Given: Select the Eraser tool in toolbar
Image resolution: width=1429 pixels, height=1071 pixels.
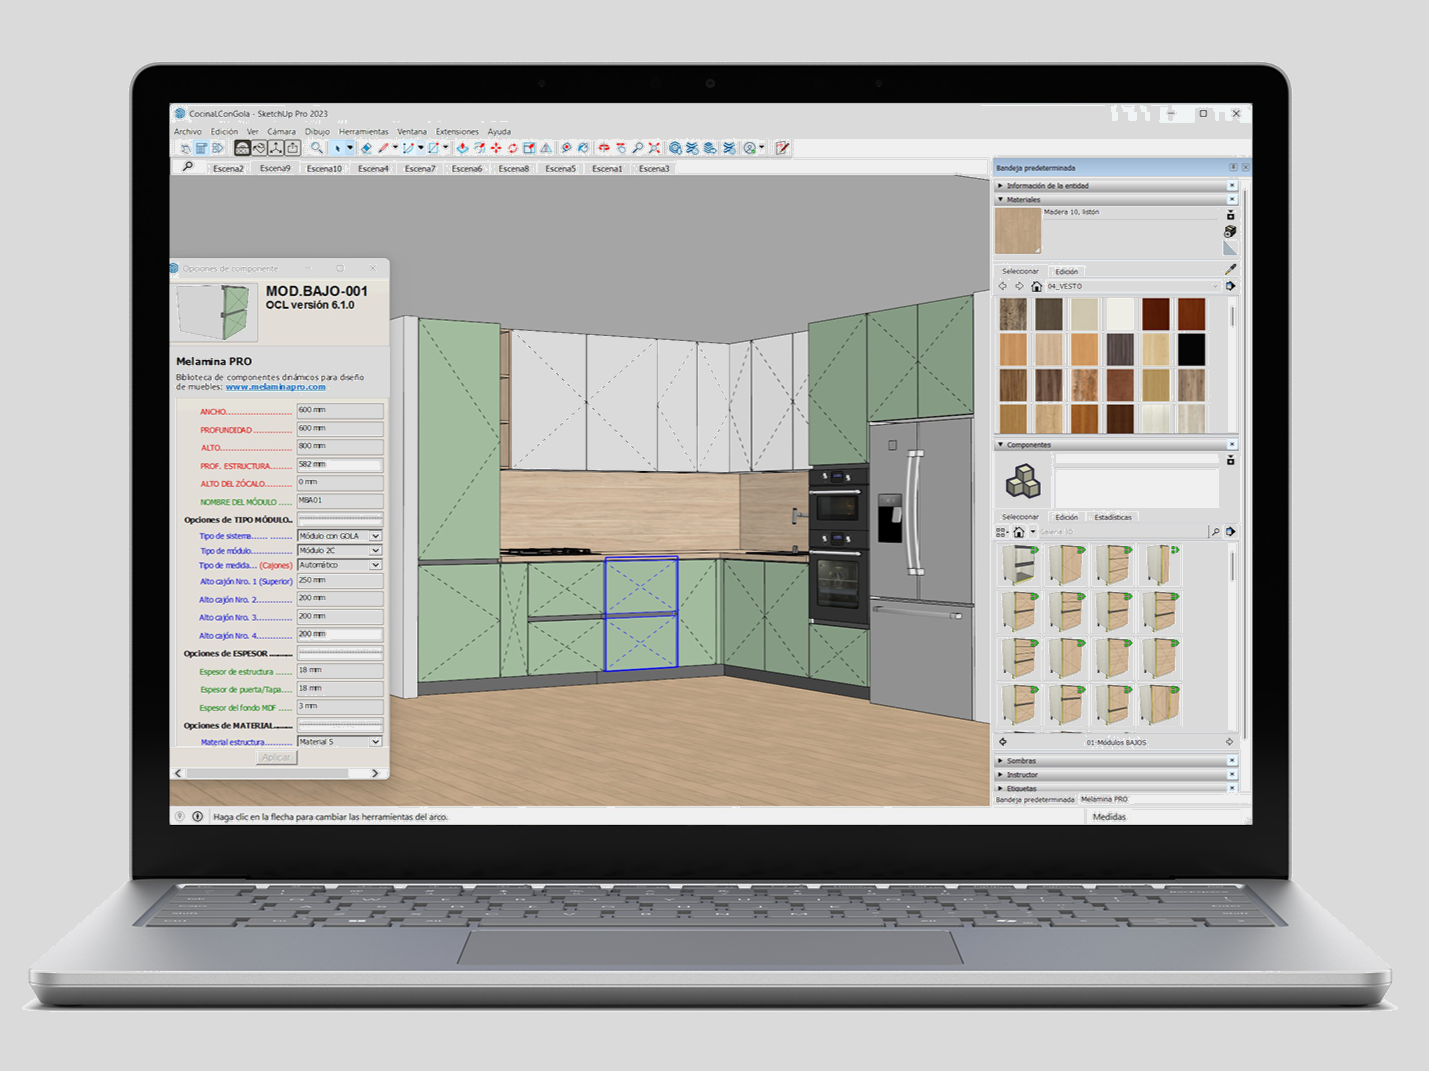Looking at the screenshot, I should click(366, 148).
